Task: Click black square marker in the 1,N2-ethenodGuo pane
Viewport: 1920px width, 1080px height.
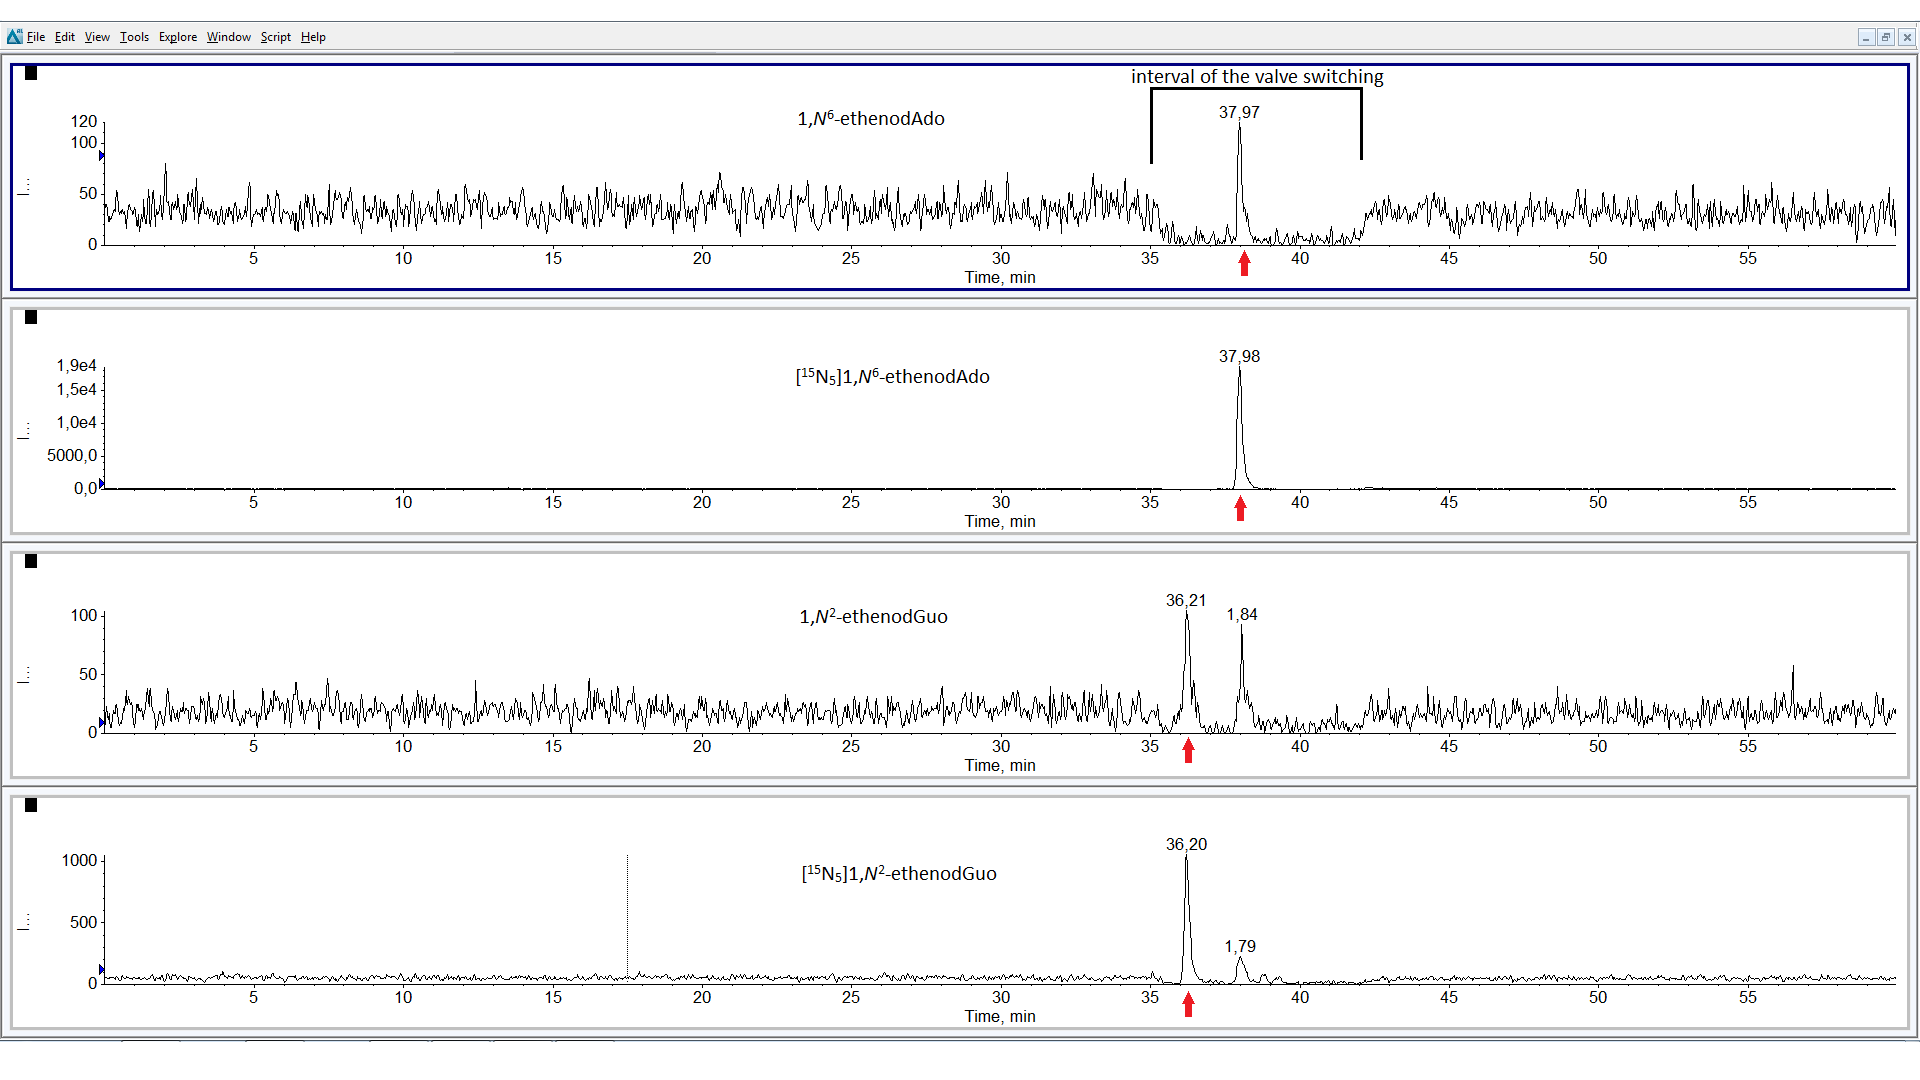Action: (x=31, y=561)
